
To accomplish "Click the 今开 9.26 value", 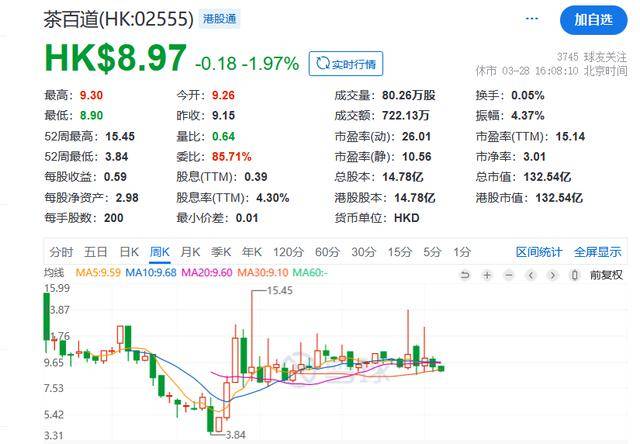I will coord(223,95).
